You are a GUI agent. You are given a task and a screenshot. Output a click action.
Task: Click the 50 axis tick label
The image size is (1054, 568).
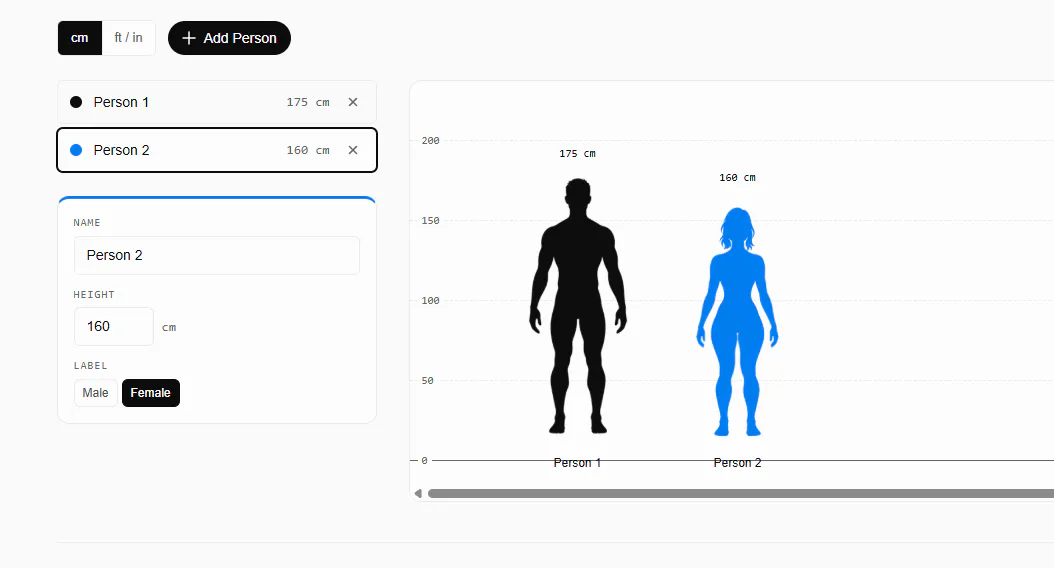point(428,380)
